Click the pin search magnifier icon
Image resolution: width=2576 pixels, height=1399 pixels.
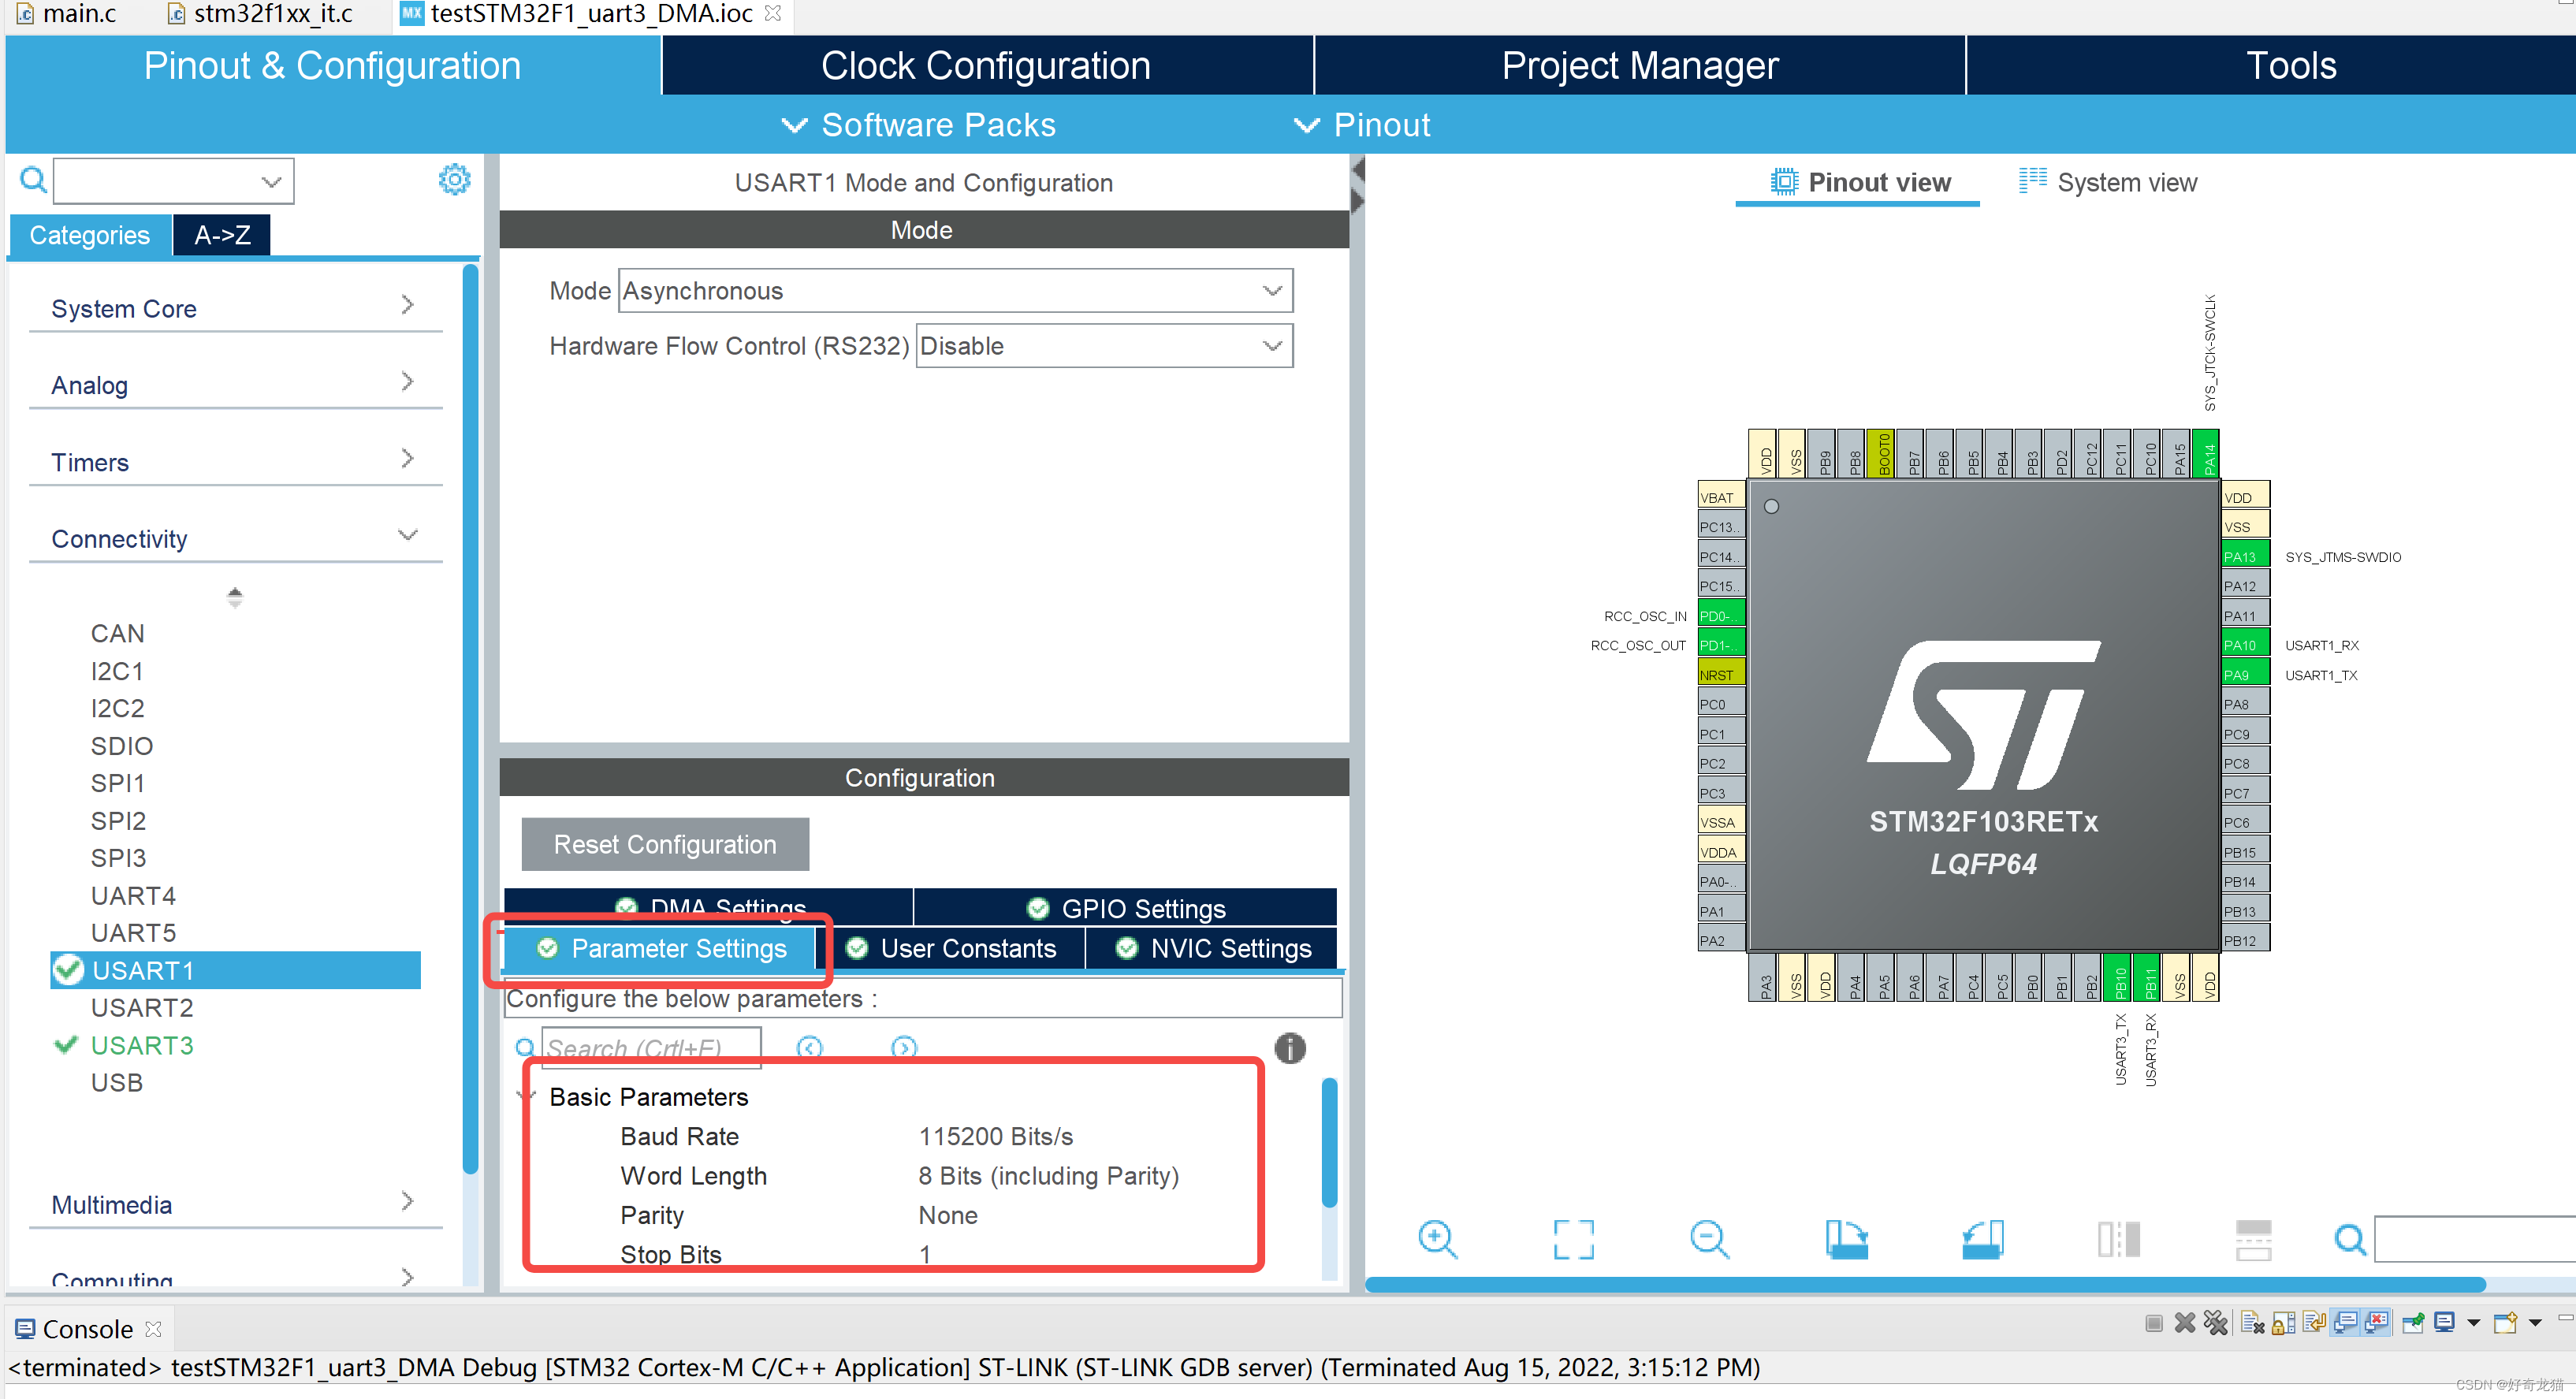[2349, 1240]
